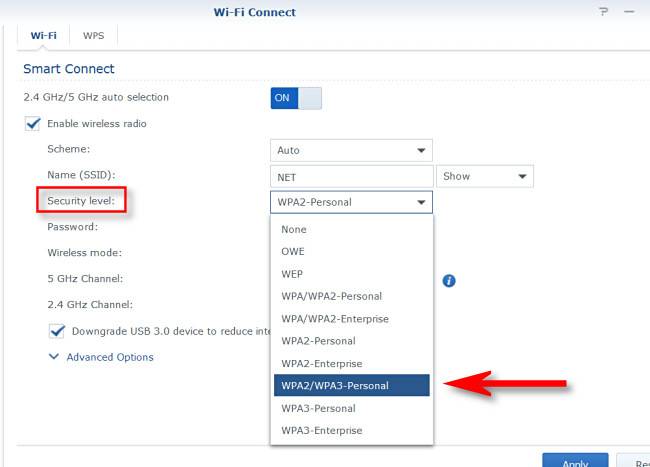The image size is (650, 467).
Task: Collapse the Security level WPA2-Personal combo box
Action: 351,202
